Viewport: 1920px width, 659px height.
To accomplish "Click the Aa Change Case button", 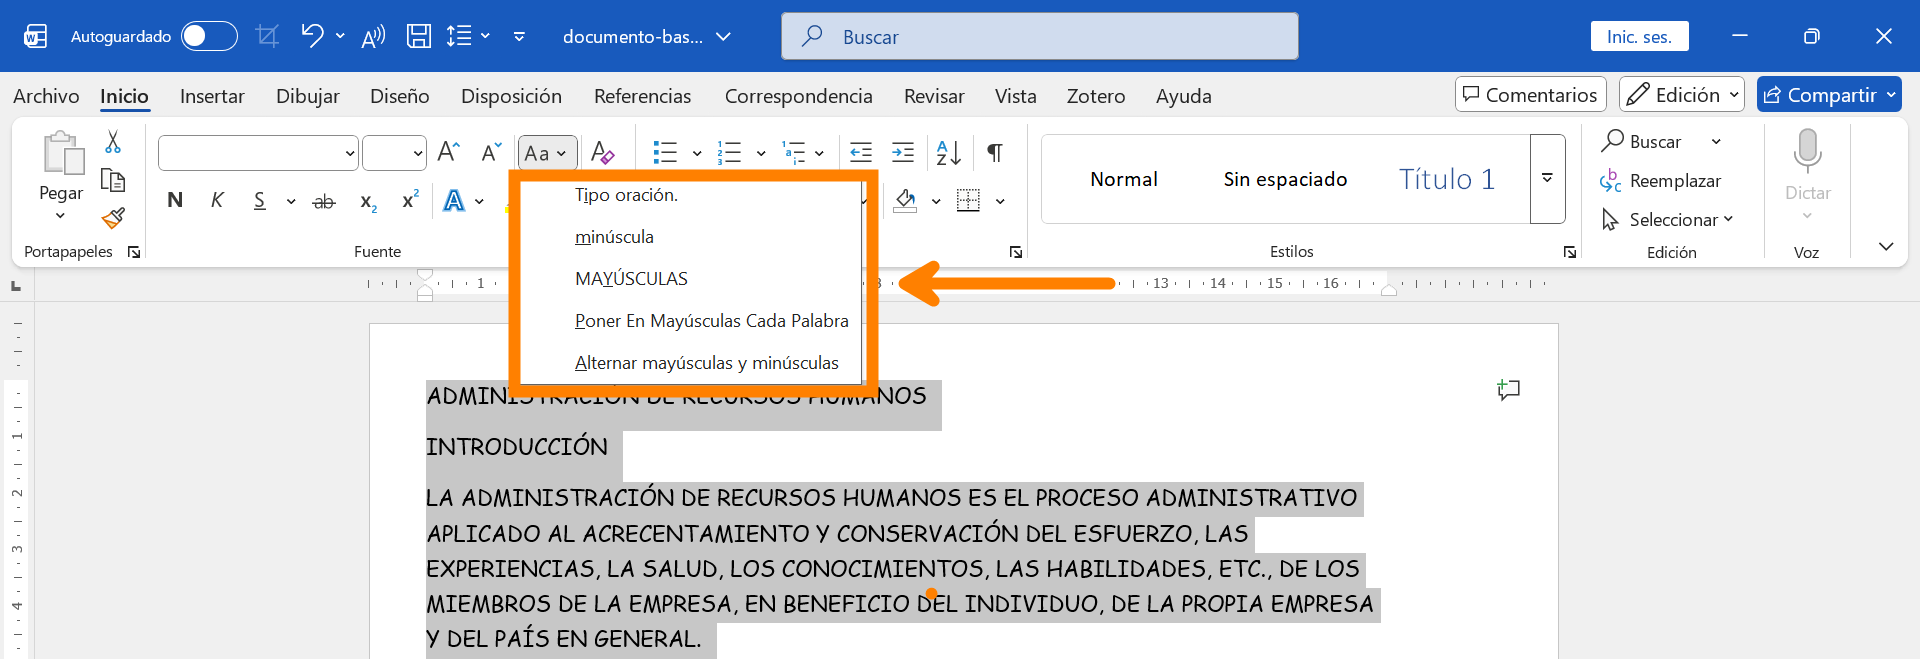I will (547, 153).
